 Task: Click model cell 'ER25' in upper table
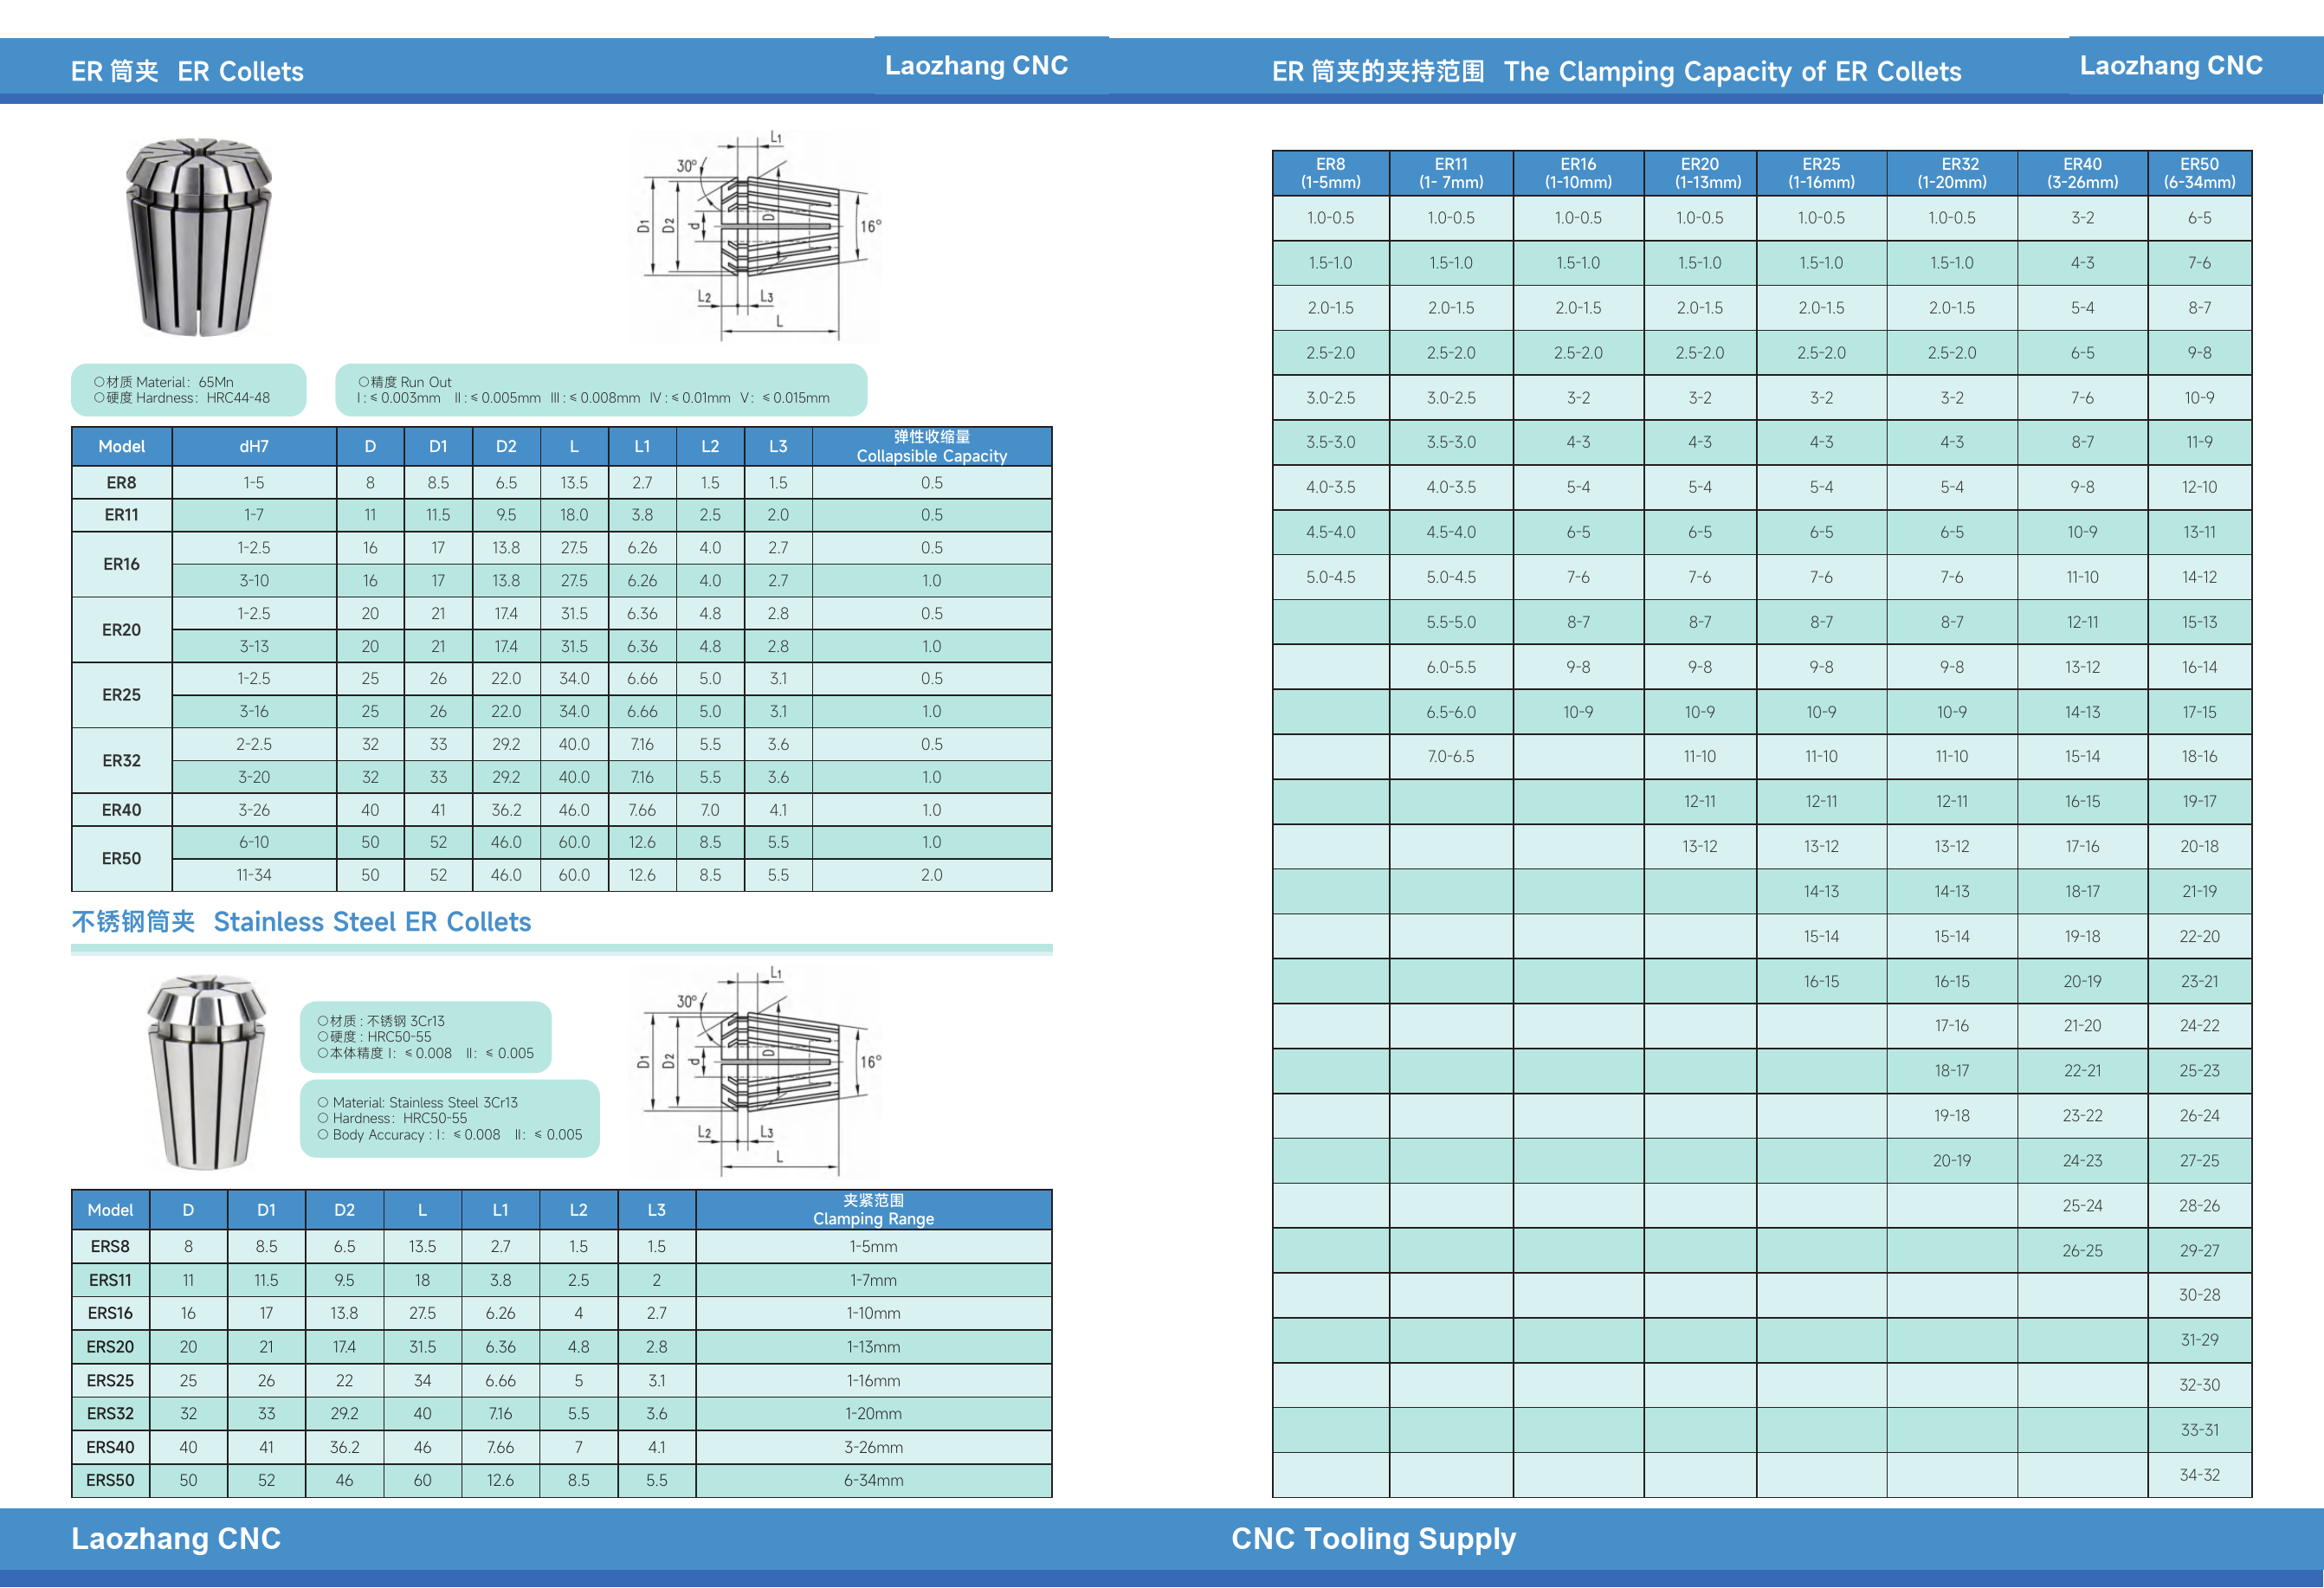122,695
